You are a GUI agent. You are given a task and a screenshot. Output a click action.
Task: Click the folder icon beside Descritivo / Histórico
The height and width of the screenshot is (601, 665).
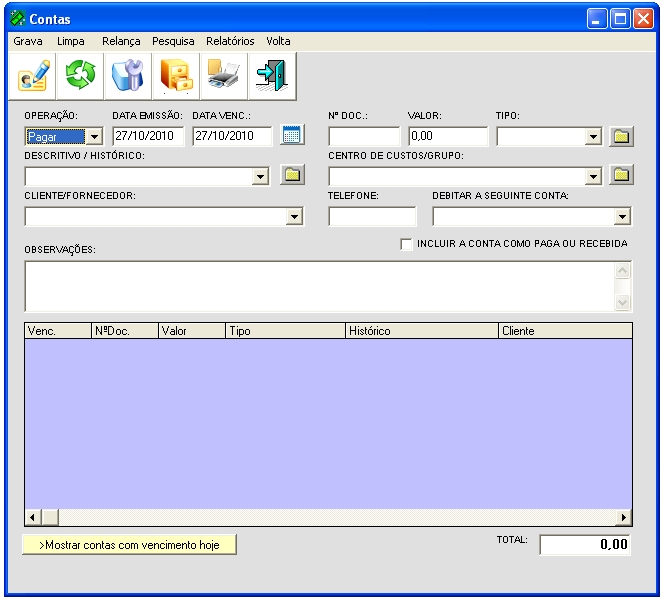coord(291,176)
